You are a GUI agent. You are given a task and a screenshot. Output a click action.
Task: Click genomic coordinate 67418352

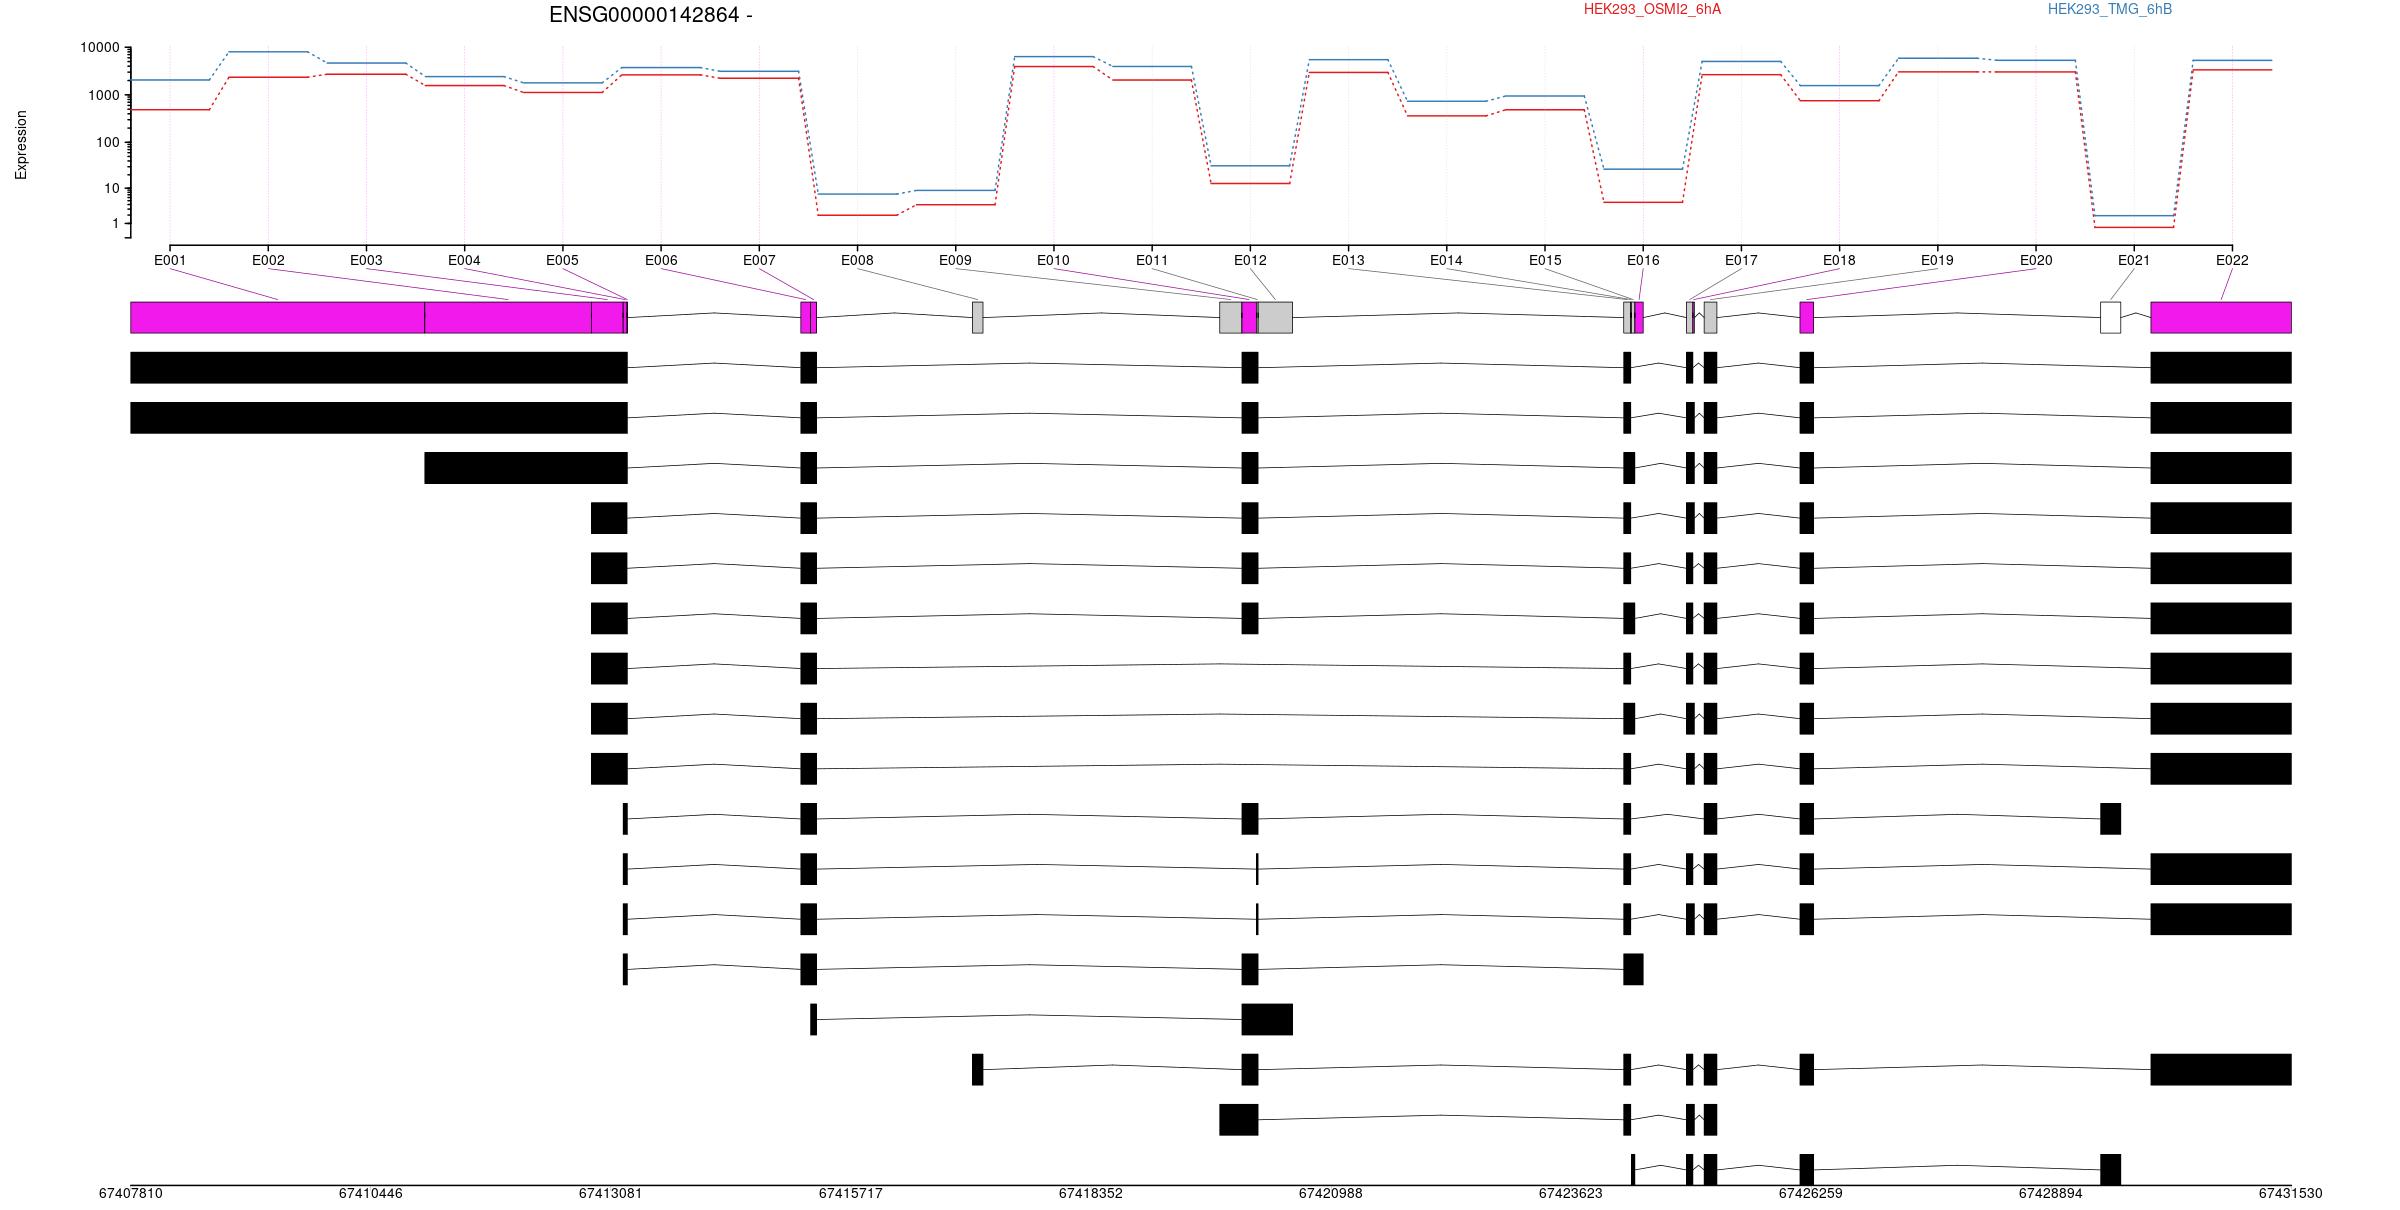tap(1091, 1193)
